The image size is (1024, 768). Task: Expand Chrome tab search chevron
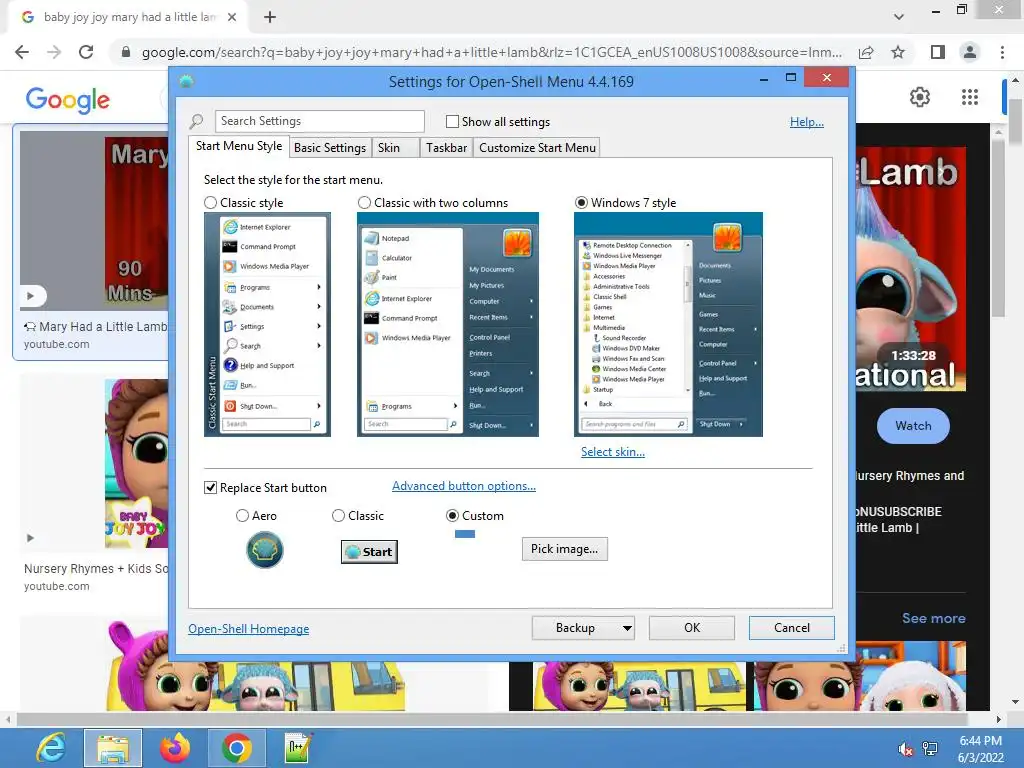(899, 17)
